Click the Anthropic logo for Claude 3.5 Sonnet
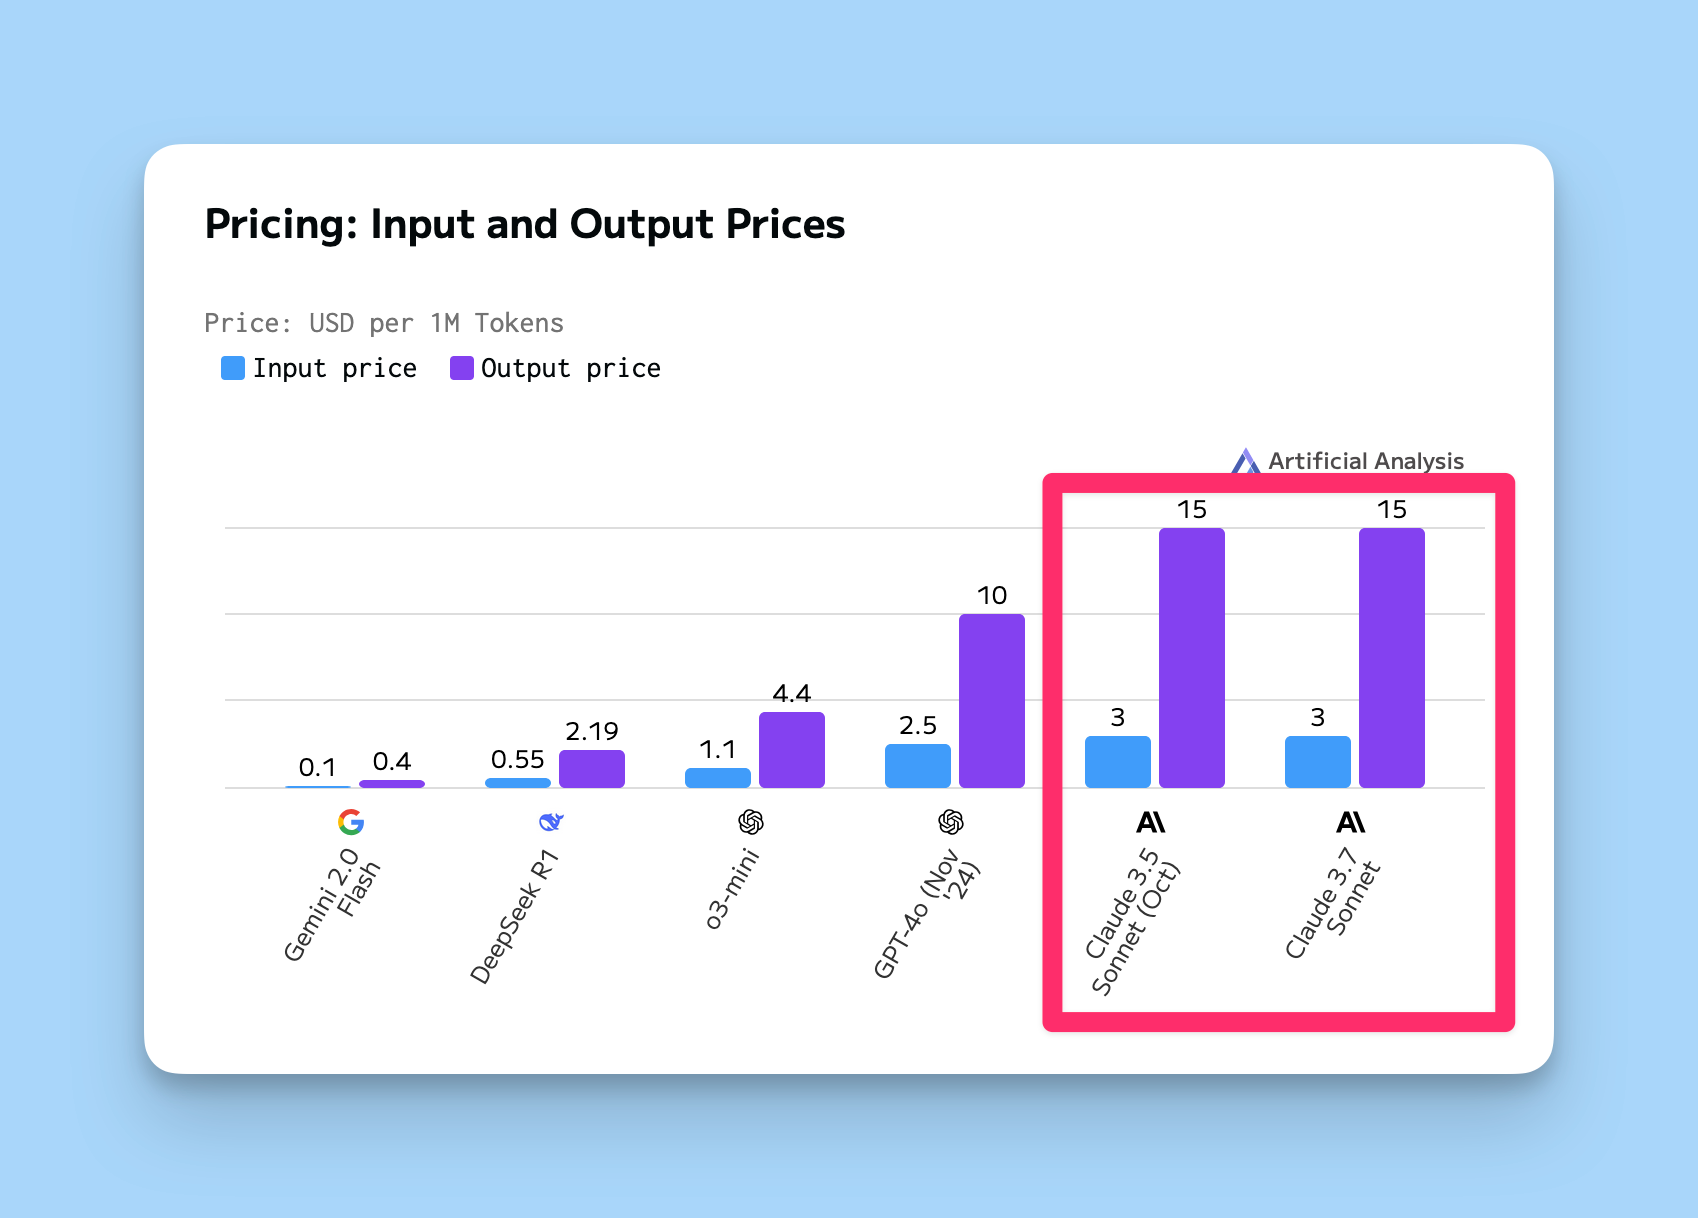 click(x=1151, y=822)
